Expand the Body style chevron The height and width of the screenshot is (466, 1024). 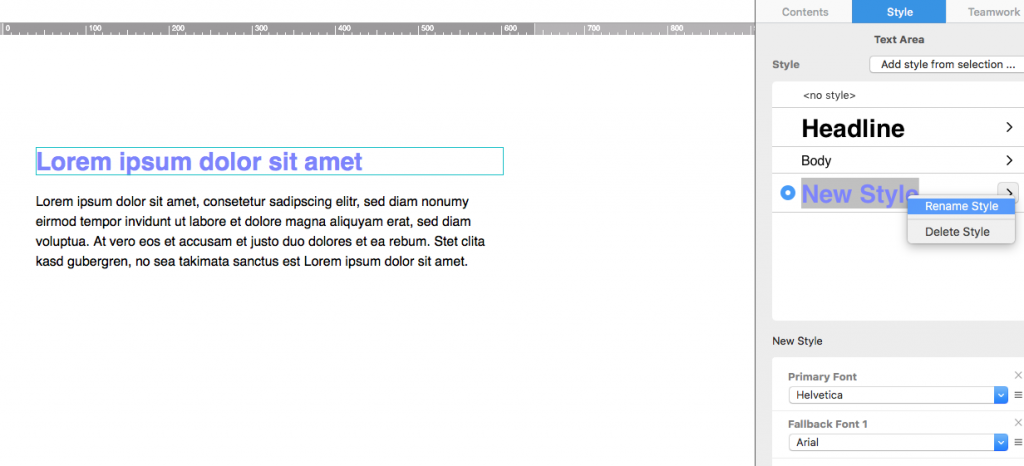click(1009, 160)
